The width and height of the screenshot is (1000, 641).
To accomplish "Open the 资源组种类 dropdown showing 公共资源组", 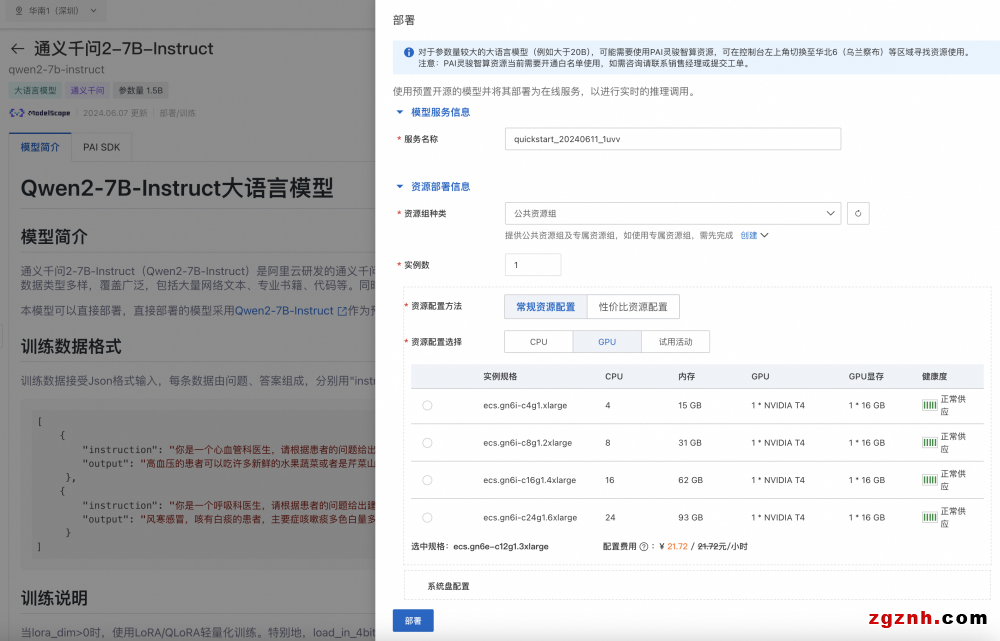I will point(672,213).
